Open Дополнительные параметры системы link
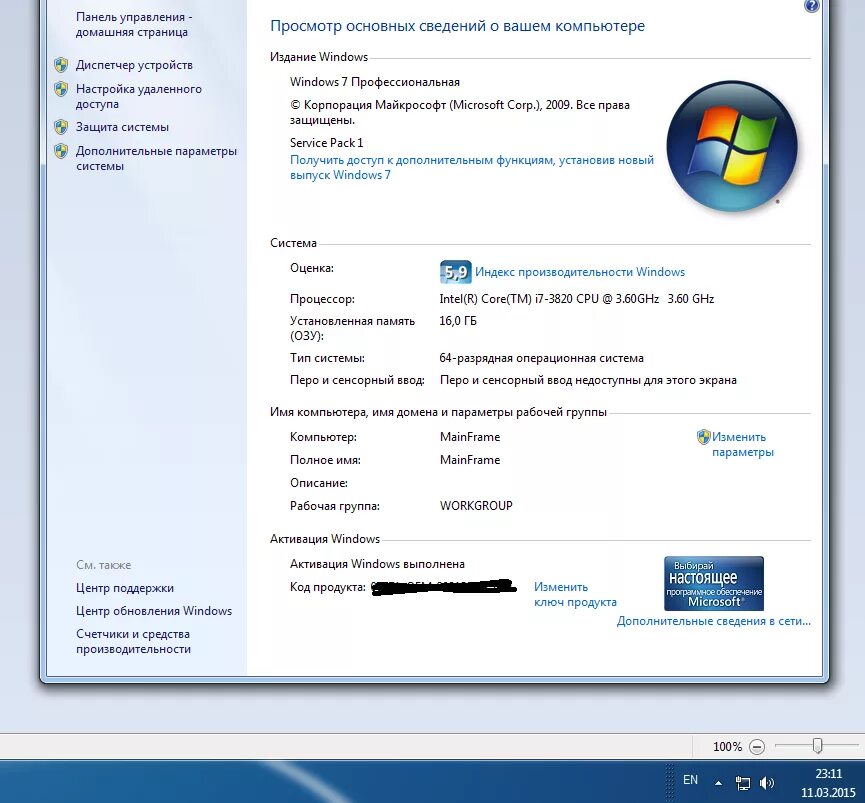865x803 pixels. [x=156, y=159]
